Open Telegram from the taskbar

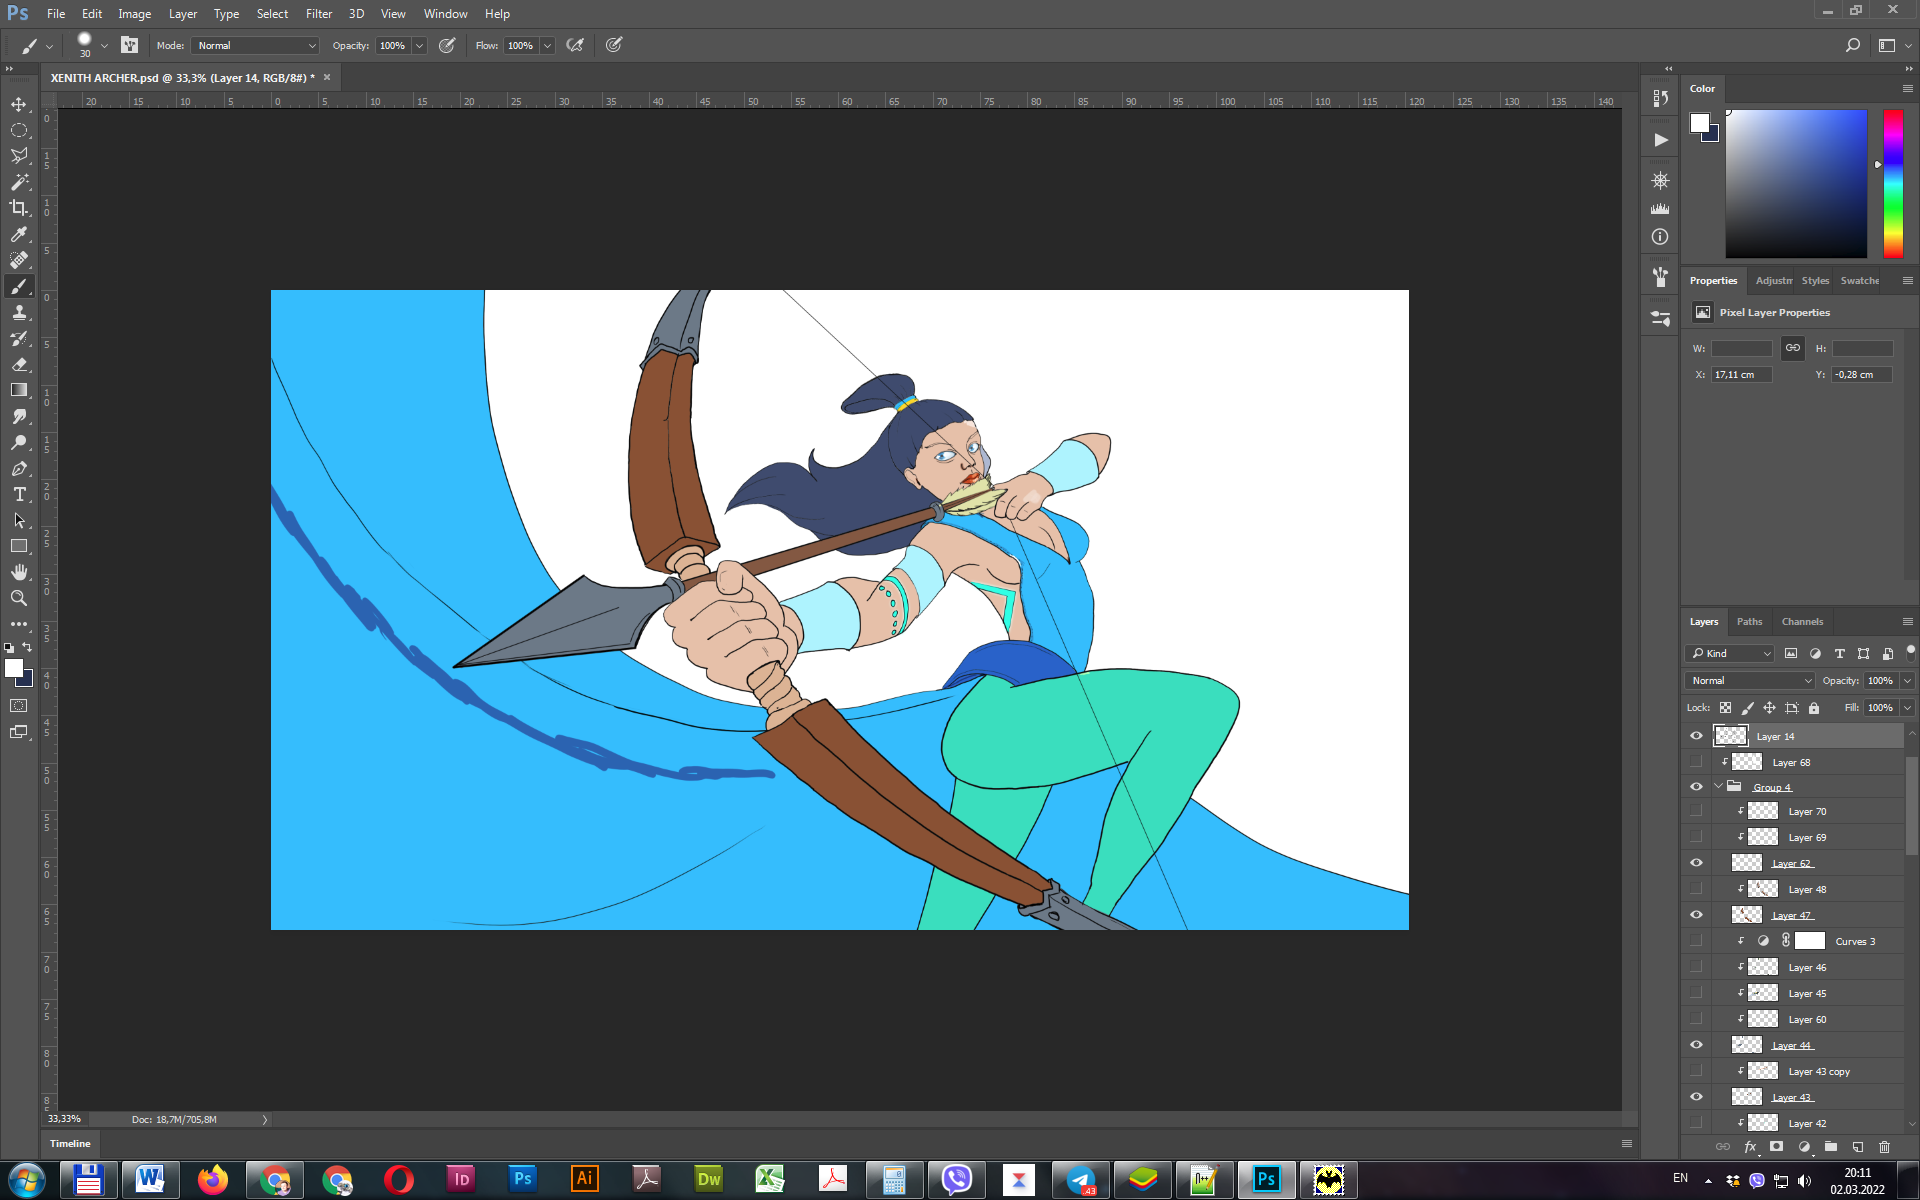tap(1081, 1180)
